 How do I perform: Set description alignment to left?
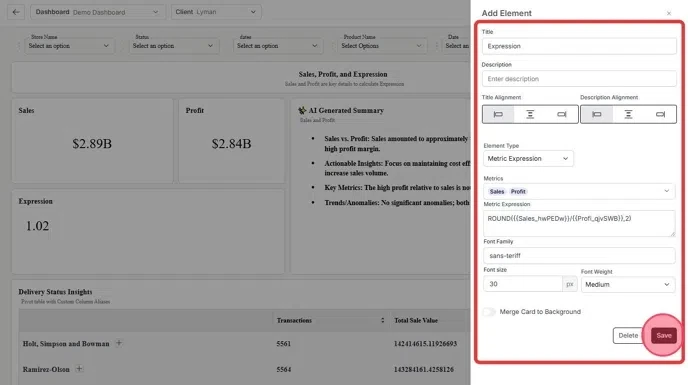pos(596,115)
